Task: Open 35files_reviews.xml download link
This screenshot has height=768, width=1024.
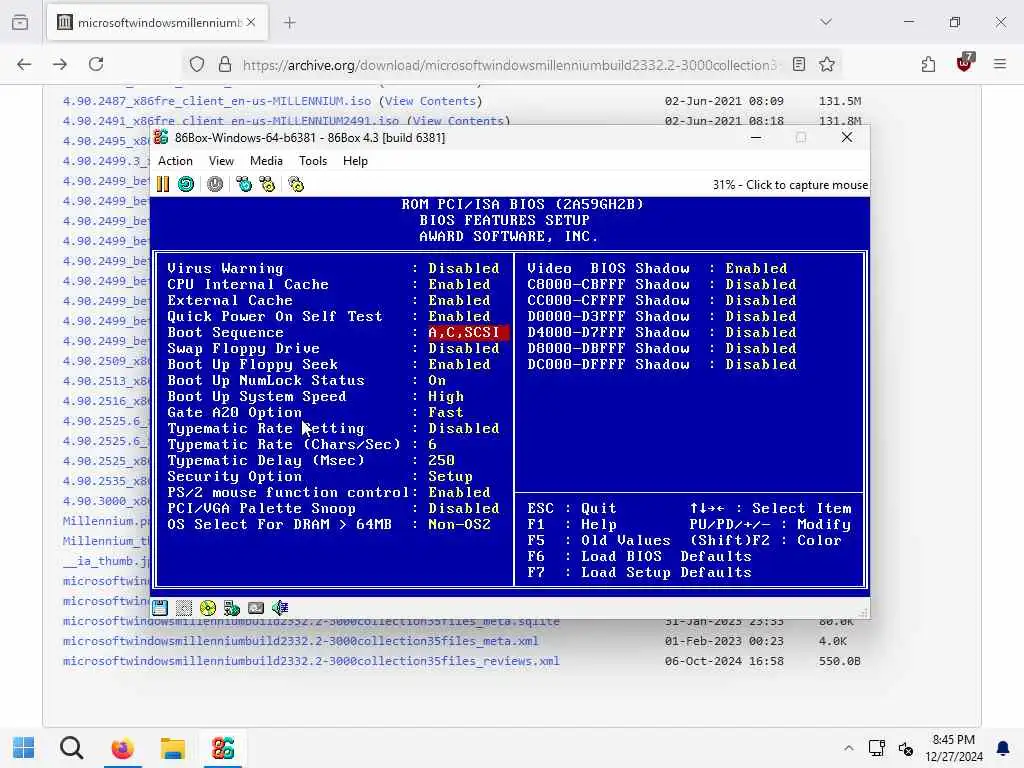Action: [x=311, y=661]
